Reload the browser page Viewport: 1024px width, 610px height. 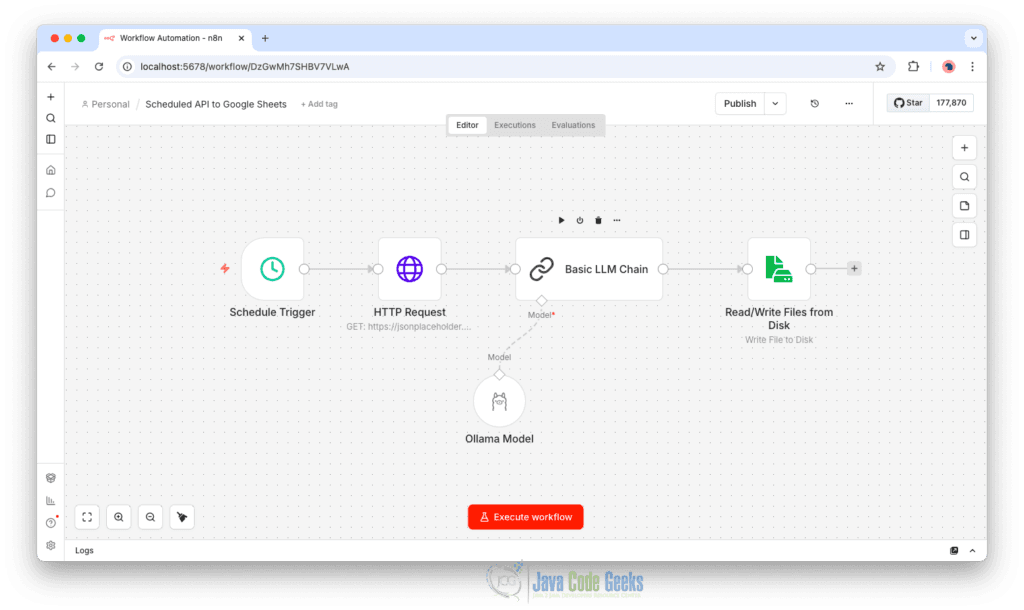pyautogui.click(x=99, y=67)
